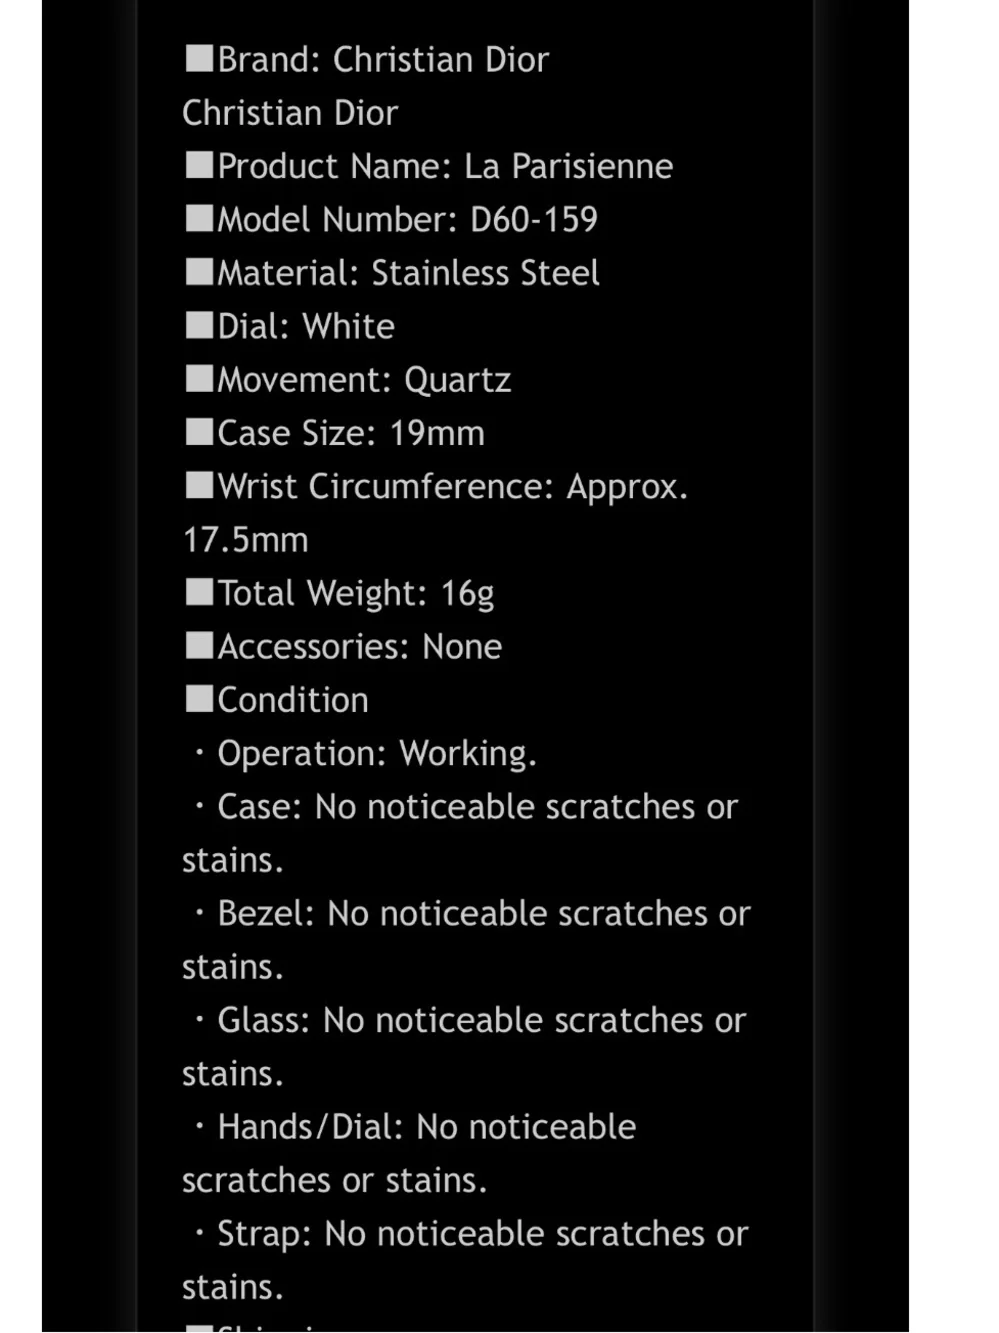Select the square bullet before Accessories
The height and width of the screenshot is (1333, 999).
coord(199,645)
